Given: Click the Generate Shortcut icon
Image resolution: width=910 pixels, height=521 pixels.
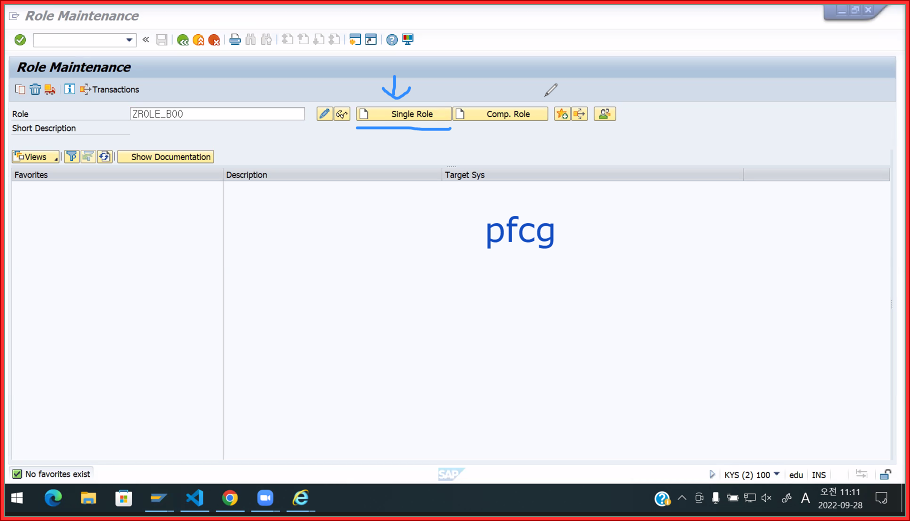Looking at the screenshot, I should 371,39.
